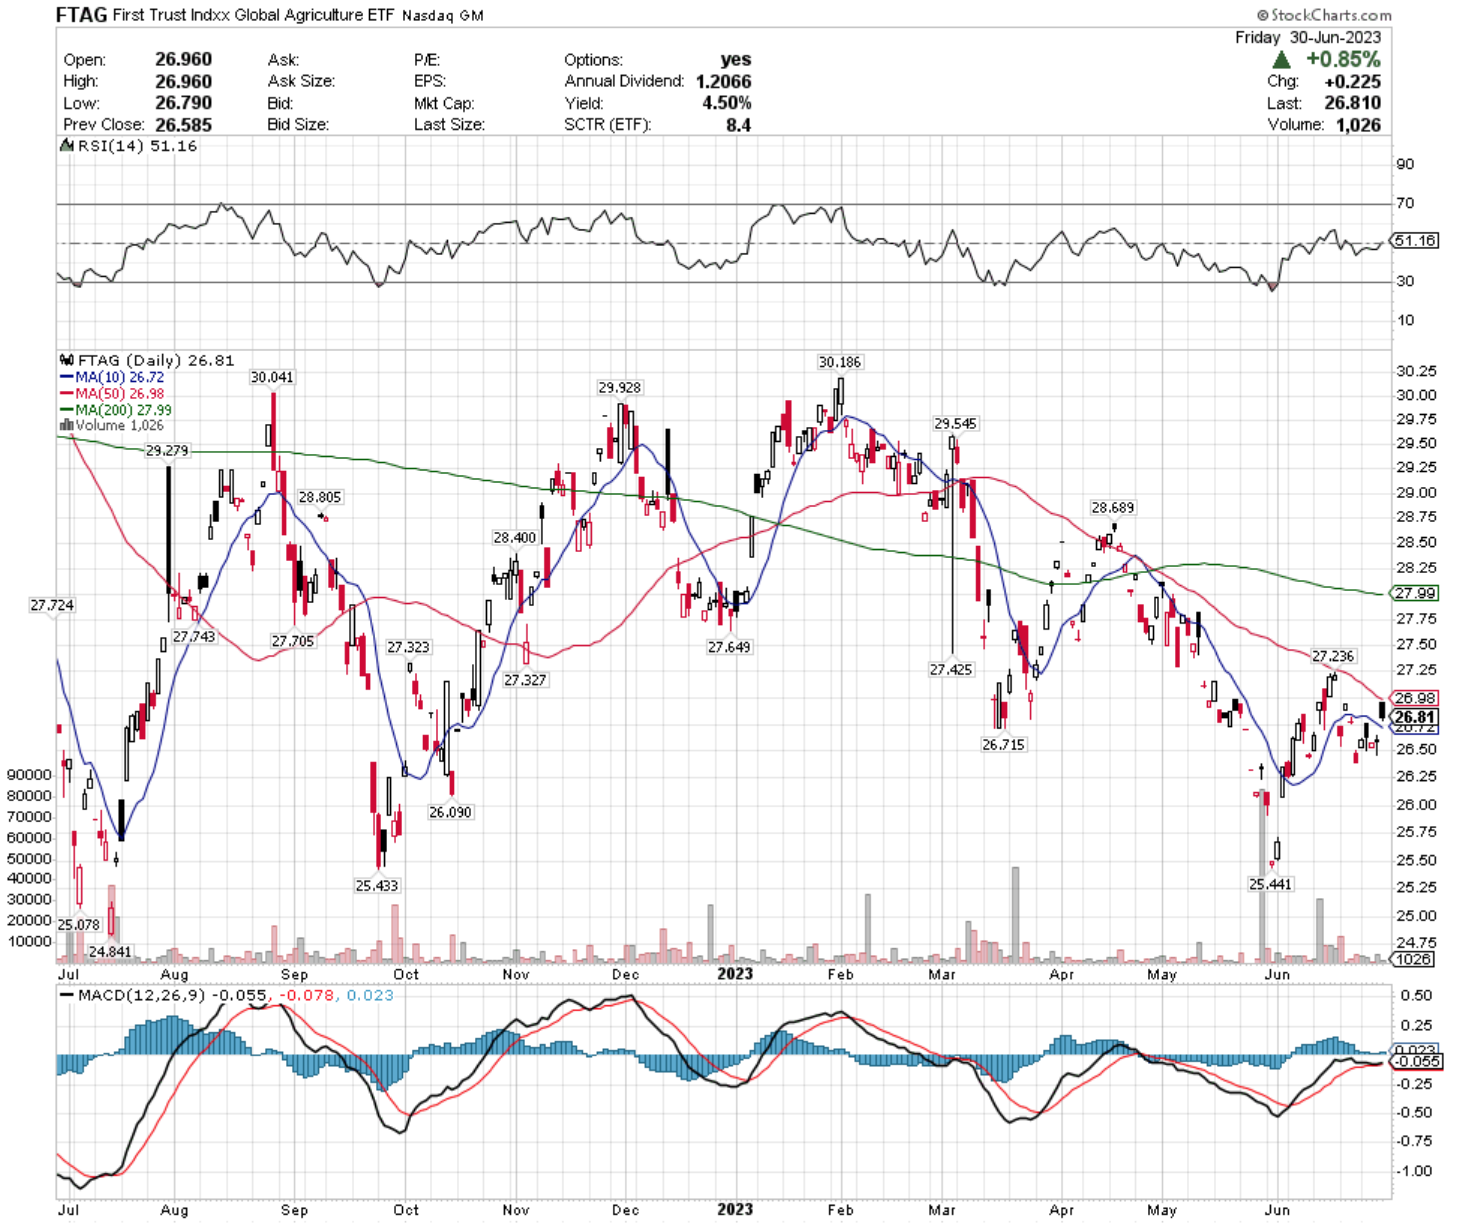The image size is (1458, 1226).
Task: Open the StockCharts.com attribution link
Action: click(1324, 15)
